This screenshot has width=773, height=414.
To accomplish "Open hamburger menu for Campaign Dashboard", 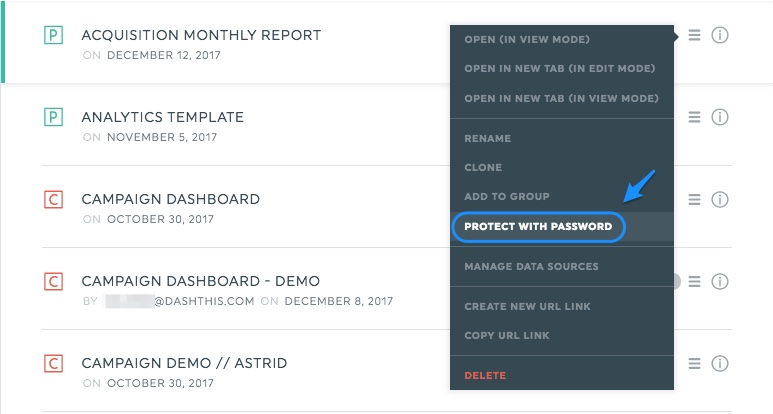I will pos(694,199).
